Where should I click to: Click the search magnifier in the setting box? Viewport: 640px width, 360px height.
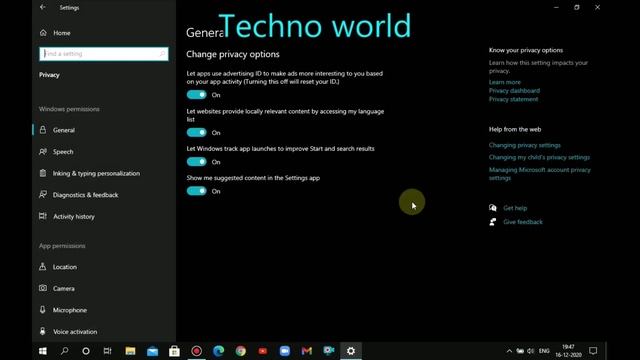tap(162, 54)
